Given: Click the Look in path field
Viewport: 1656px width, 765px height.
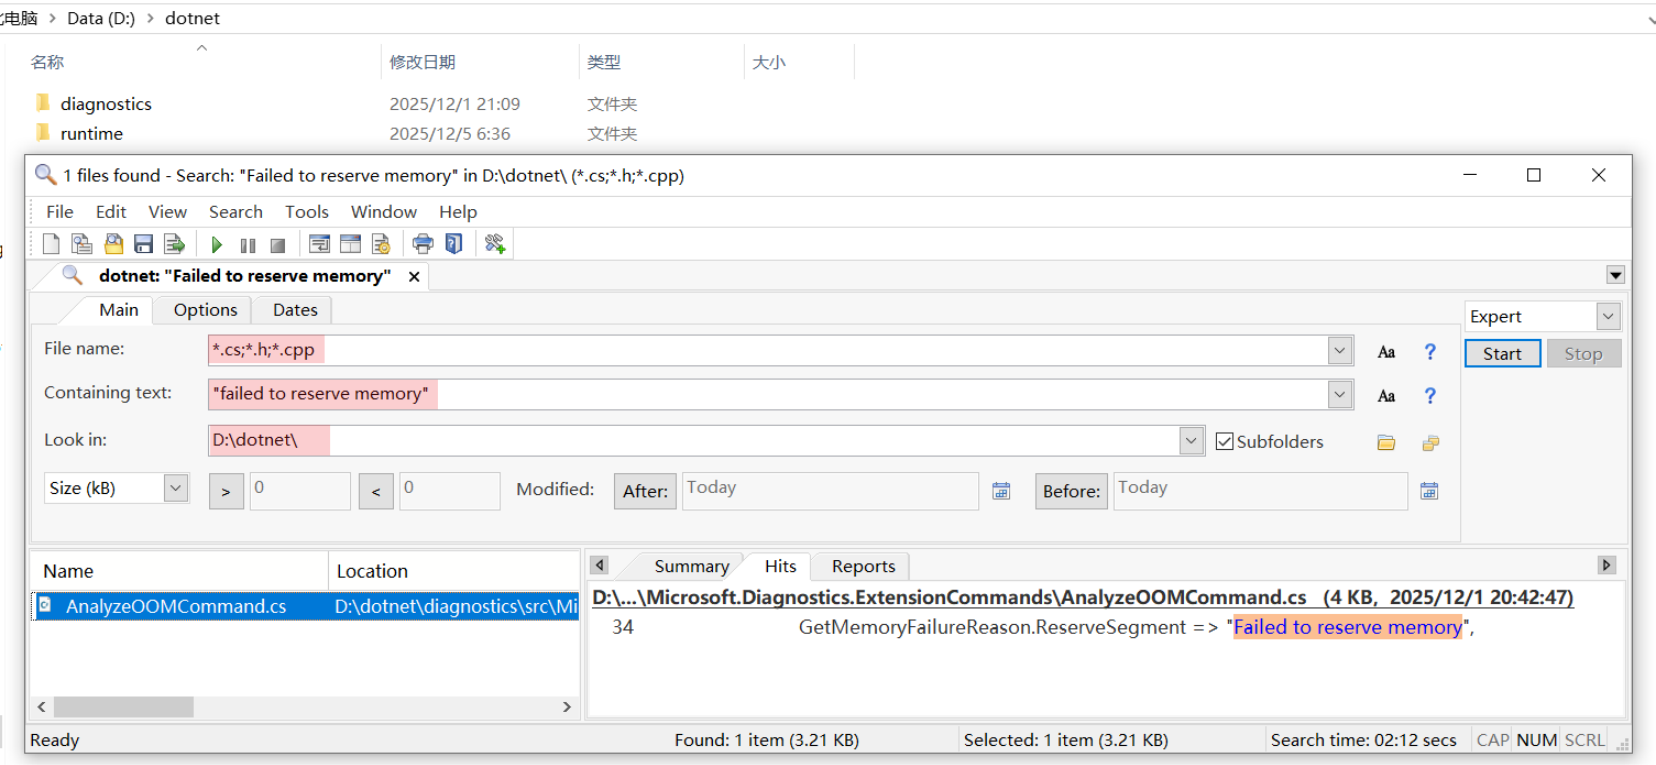Looking at the screenshot, I should tap(693, 440).
